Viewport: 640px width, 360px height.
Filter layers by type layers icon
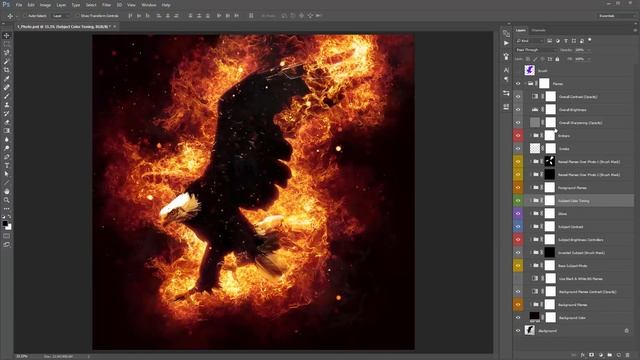tap(566, 41)
